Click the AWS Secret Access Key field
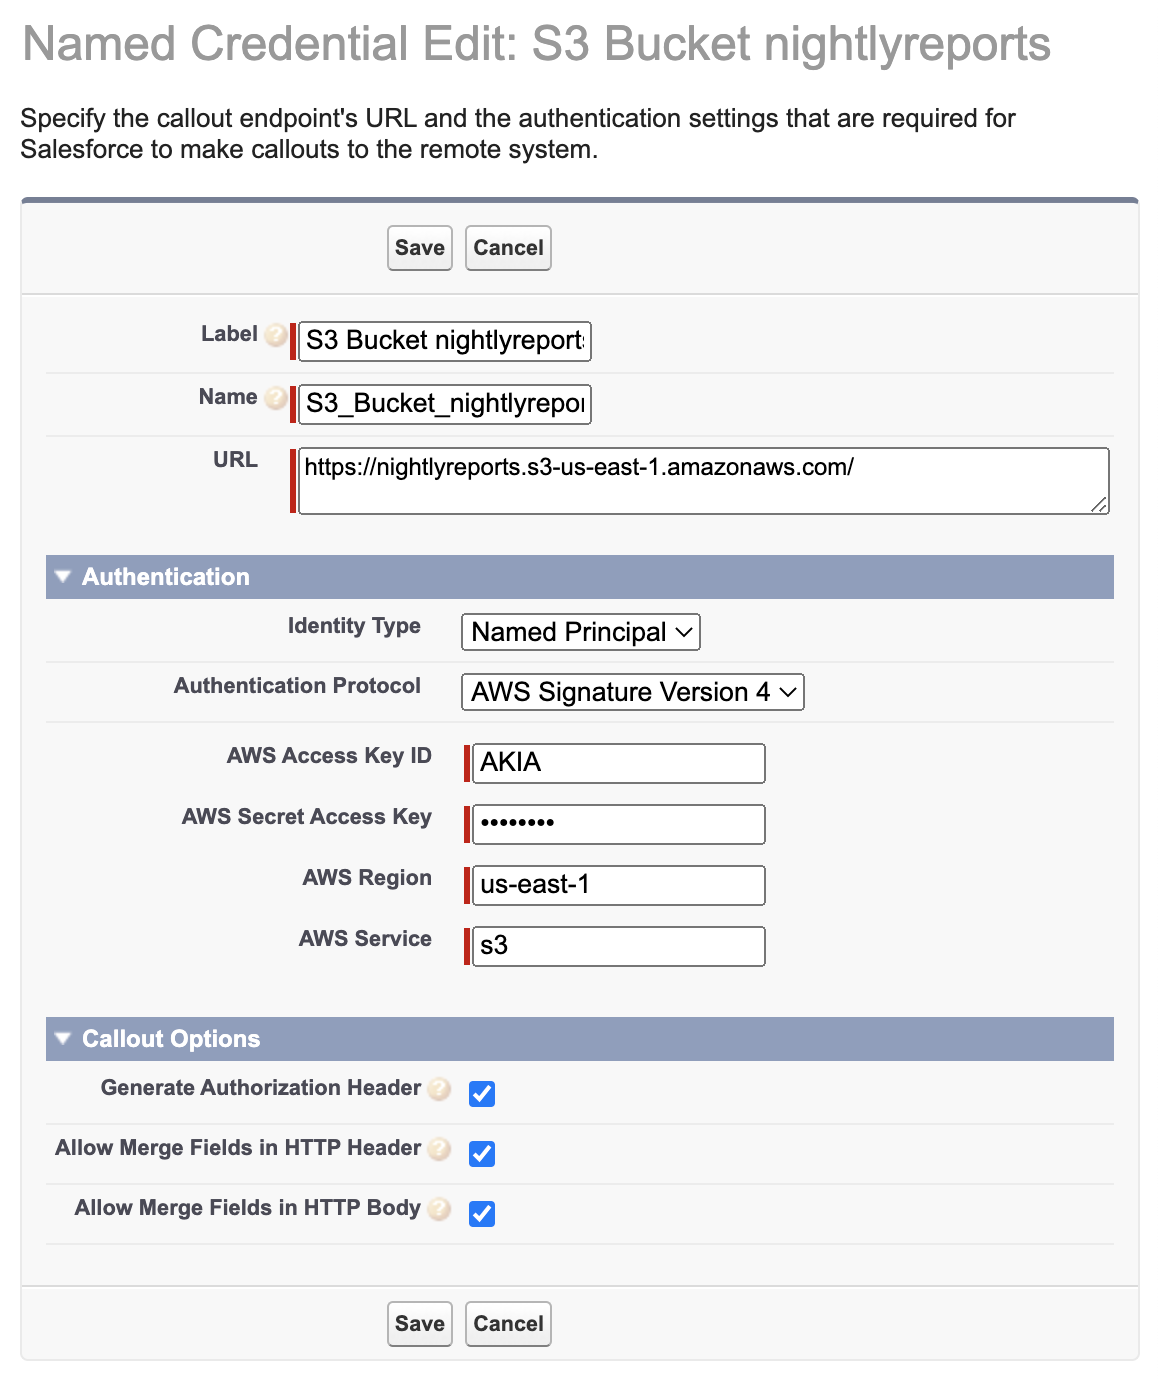Image resolution: width=1158 pixels, height=1380 pixels. [x=618, y=824]
